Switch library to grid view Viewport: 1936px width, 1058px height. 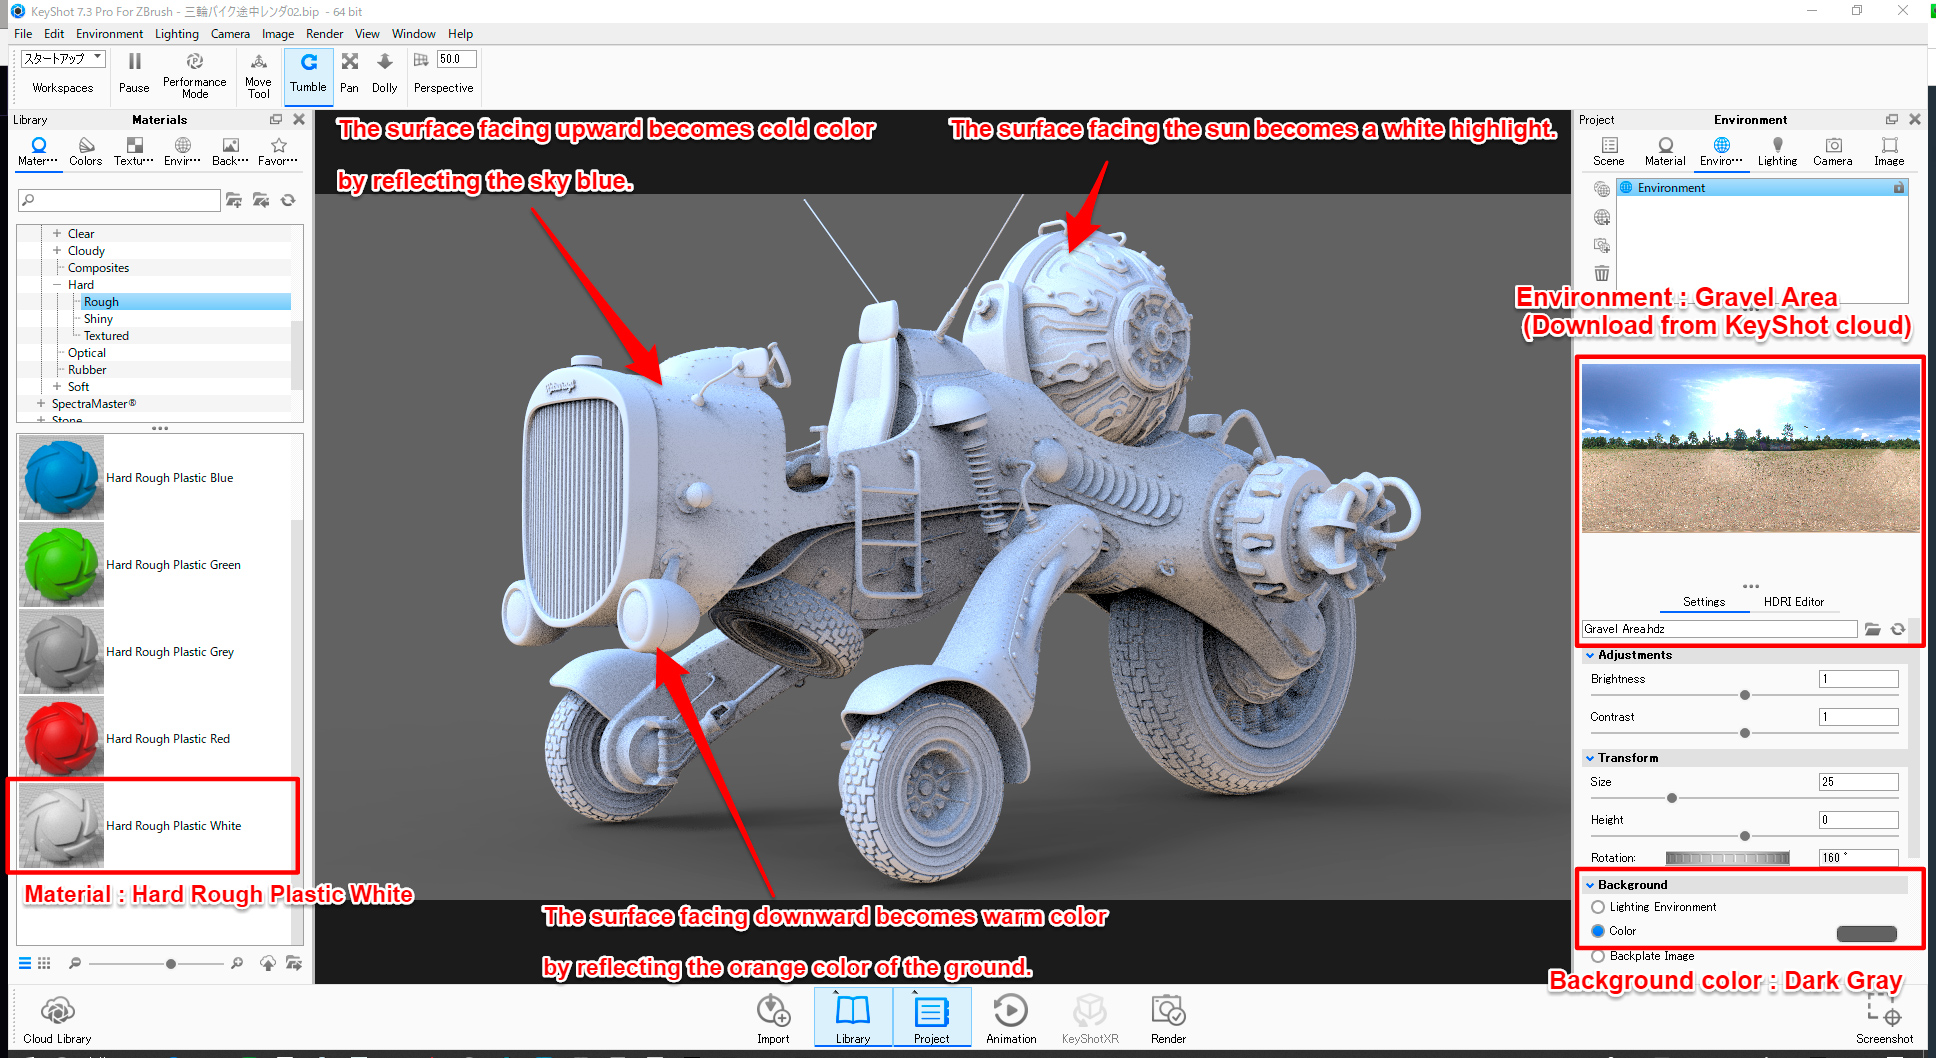44,963
